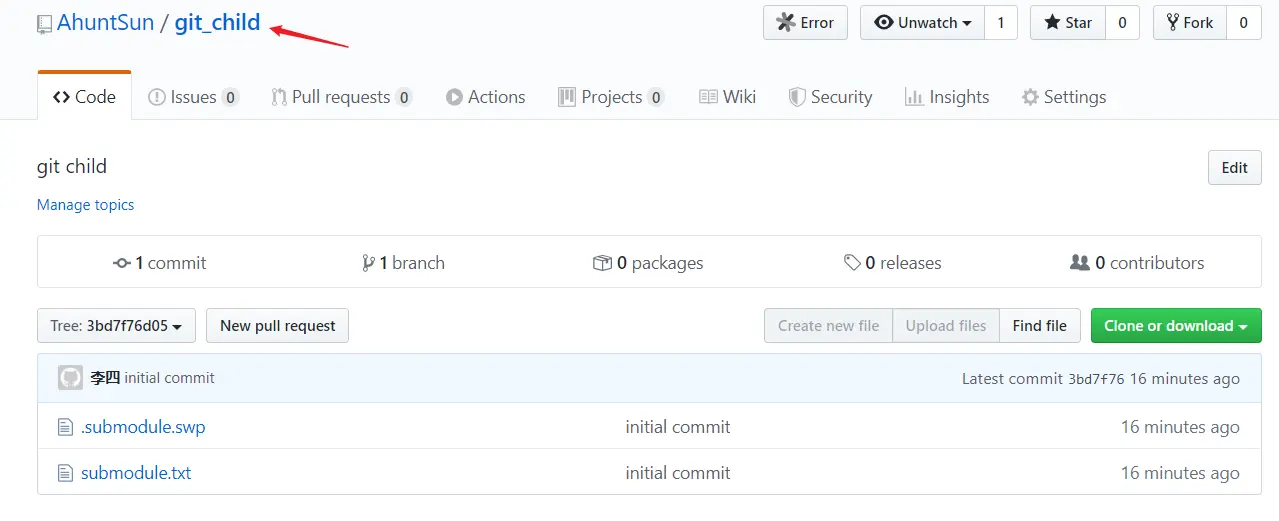
Task: Open the Unwatch notifications dropdown
Action: point(923,23)
